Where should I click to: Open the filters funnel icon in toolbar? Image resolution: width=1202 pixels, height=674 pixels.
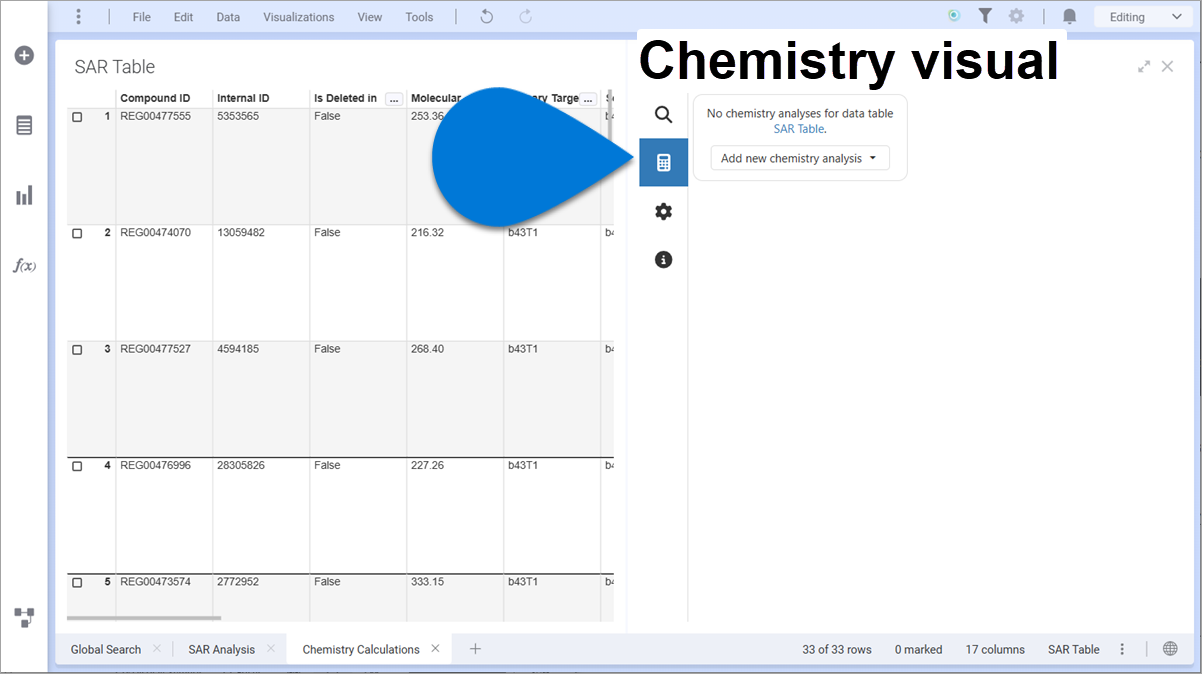click(985, 16)
